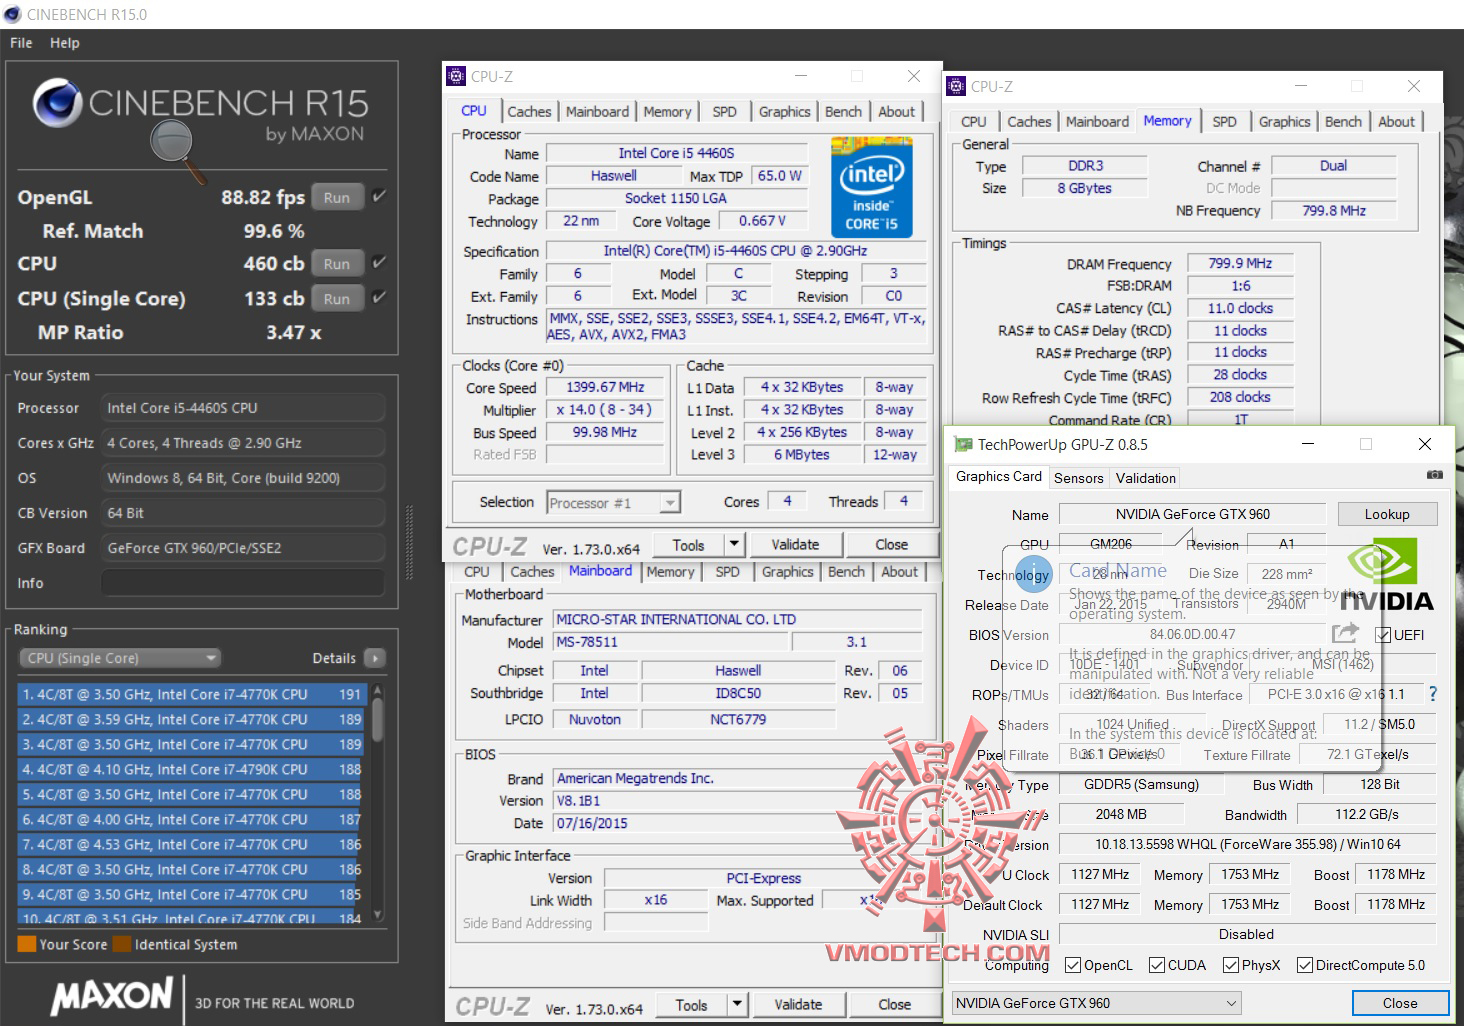Run the CPU benchmark
1464x1026 pixels.
click(337, 264)
